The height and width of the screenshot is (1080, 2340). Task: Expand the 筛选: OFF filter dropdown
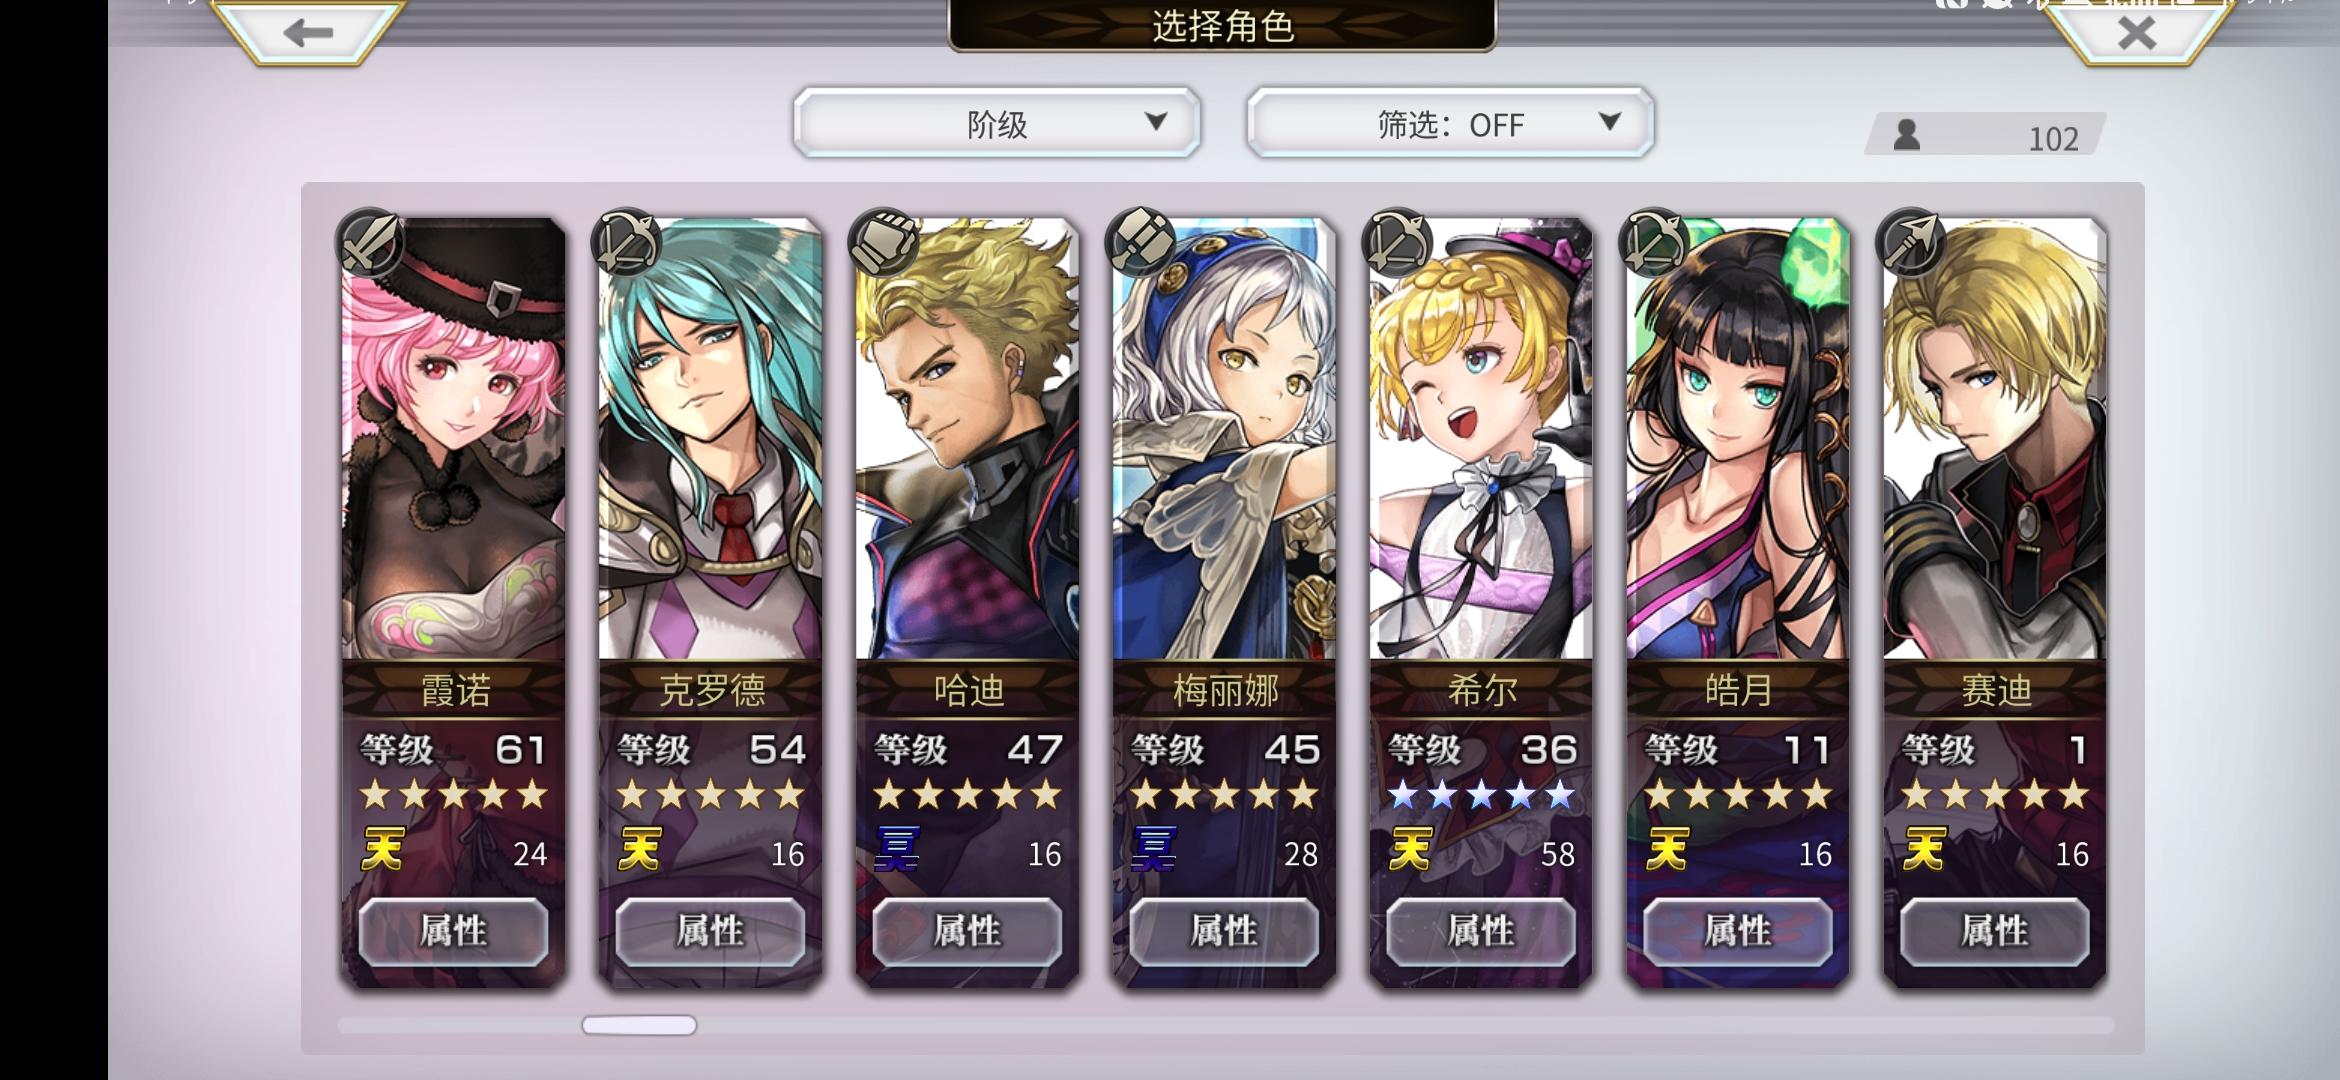[x=1450, y=123]
